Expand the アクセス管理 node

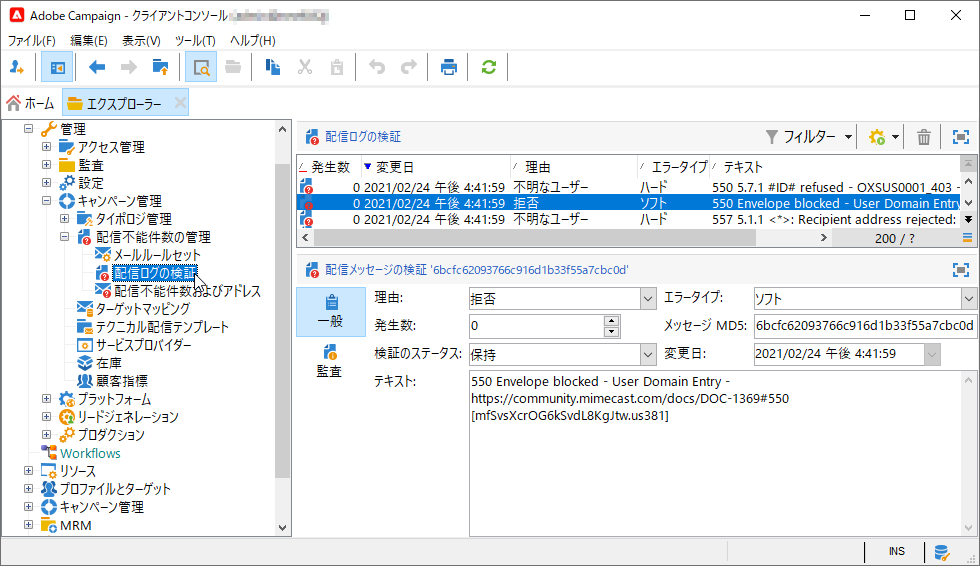click(x=46, y=147)
